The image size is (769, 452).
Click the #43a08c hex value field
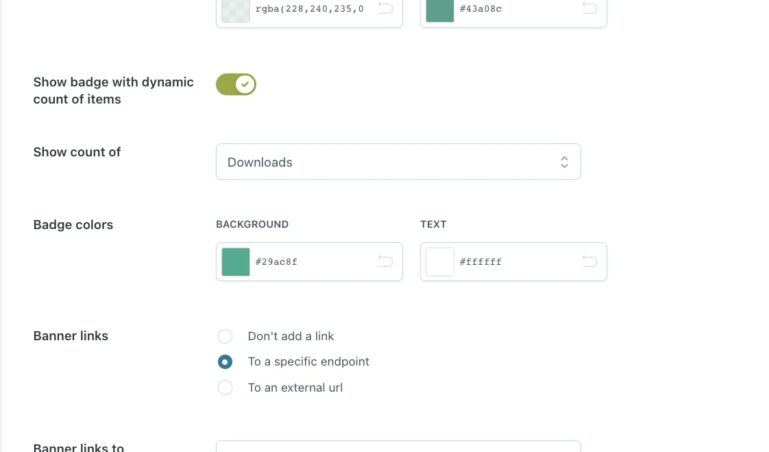click(x=514, y=9)
